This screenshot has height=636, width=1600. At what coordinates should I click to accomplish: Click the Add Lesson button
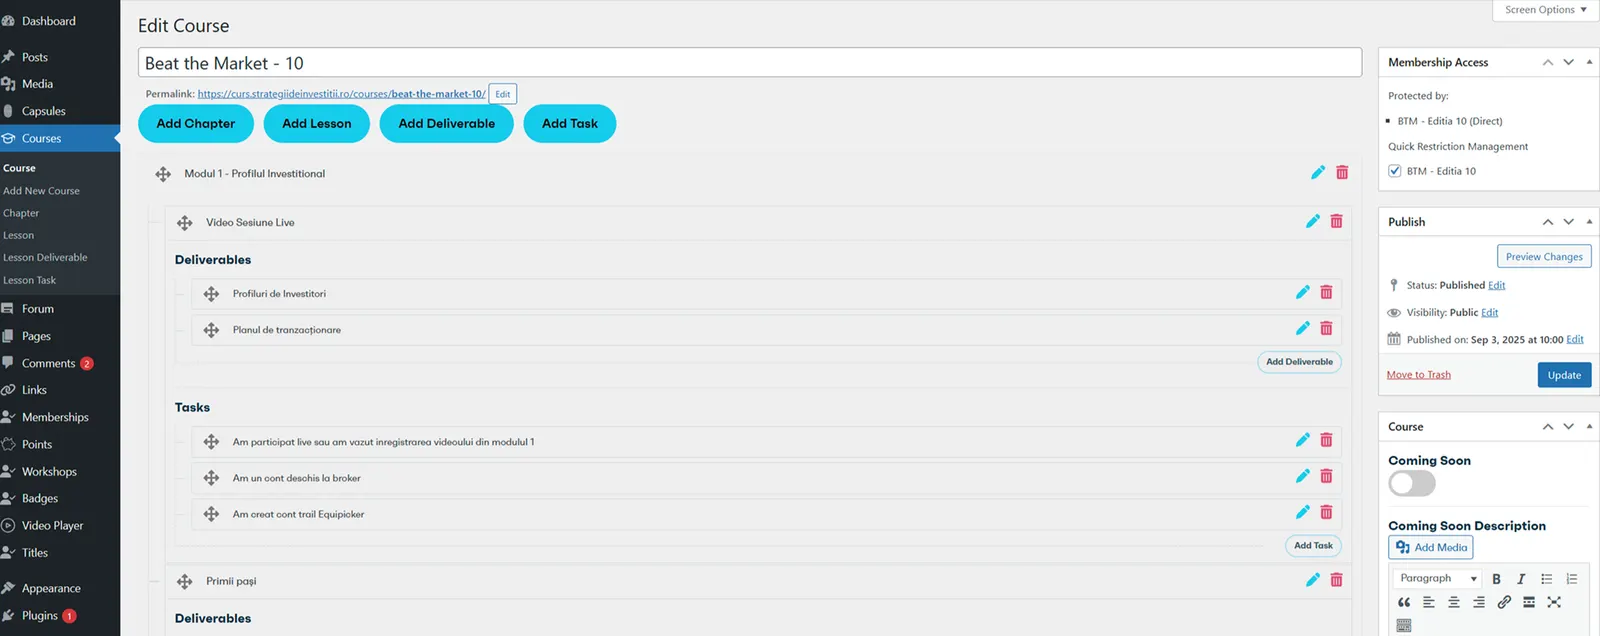[317, 123]
